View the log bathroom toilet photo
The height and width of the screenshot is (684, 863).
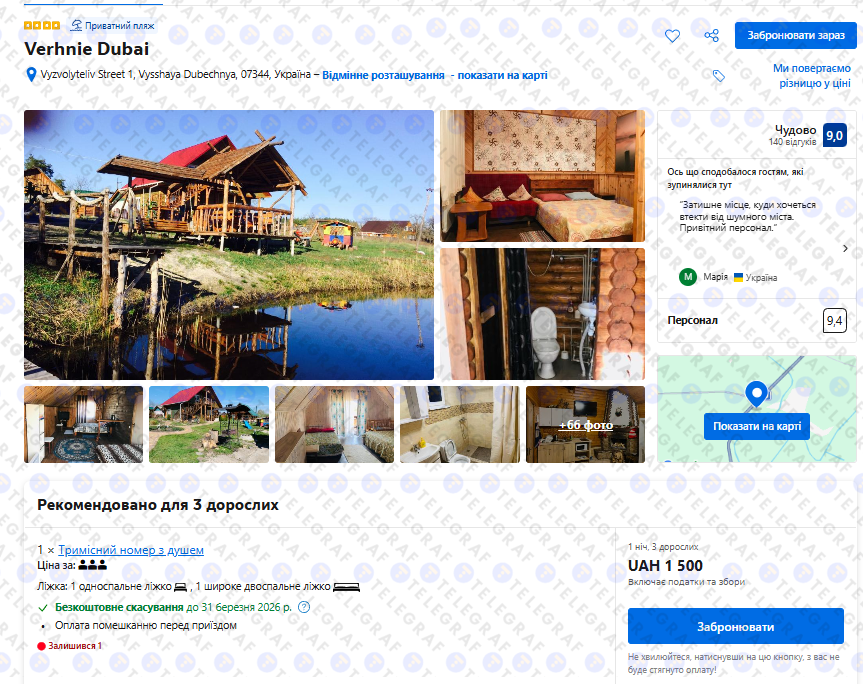[x=542, y=314]
